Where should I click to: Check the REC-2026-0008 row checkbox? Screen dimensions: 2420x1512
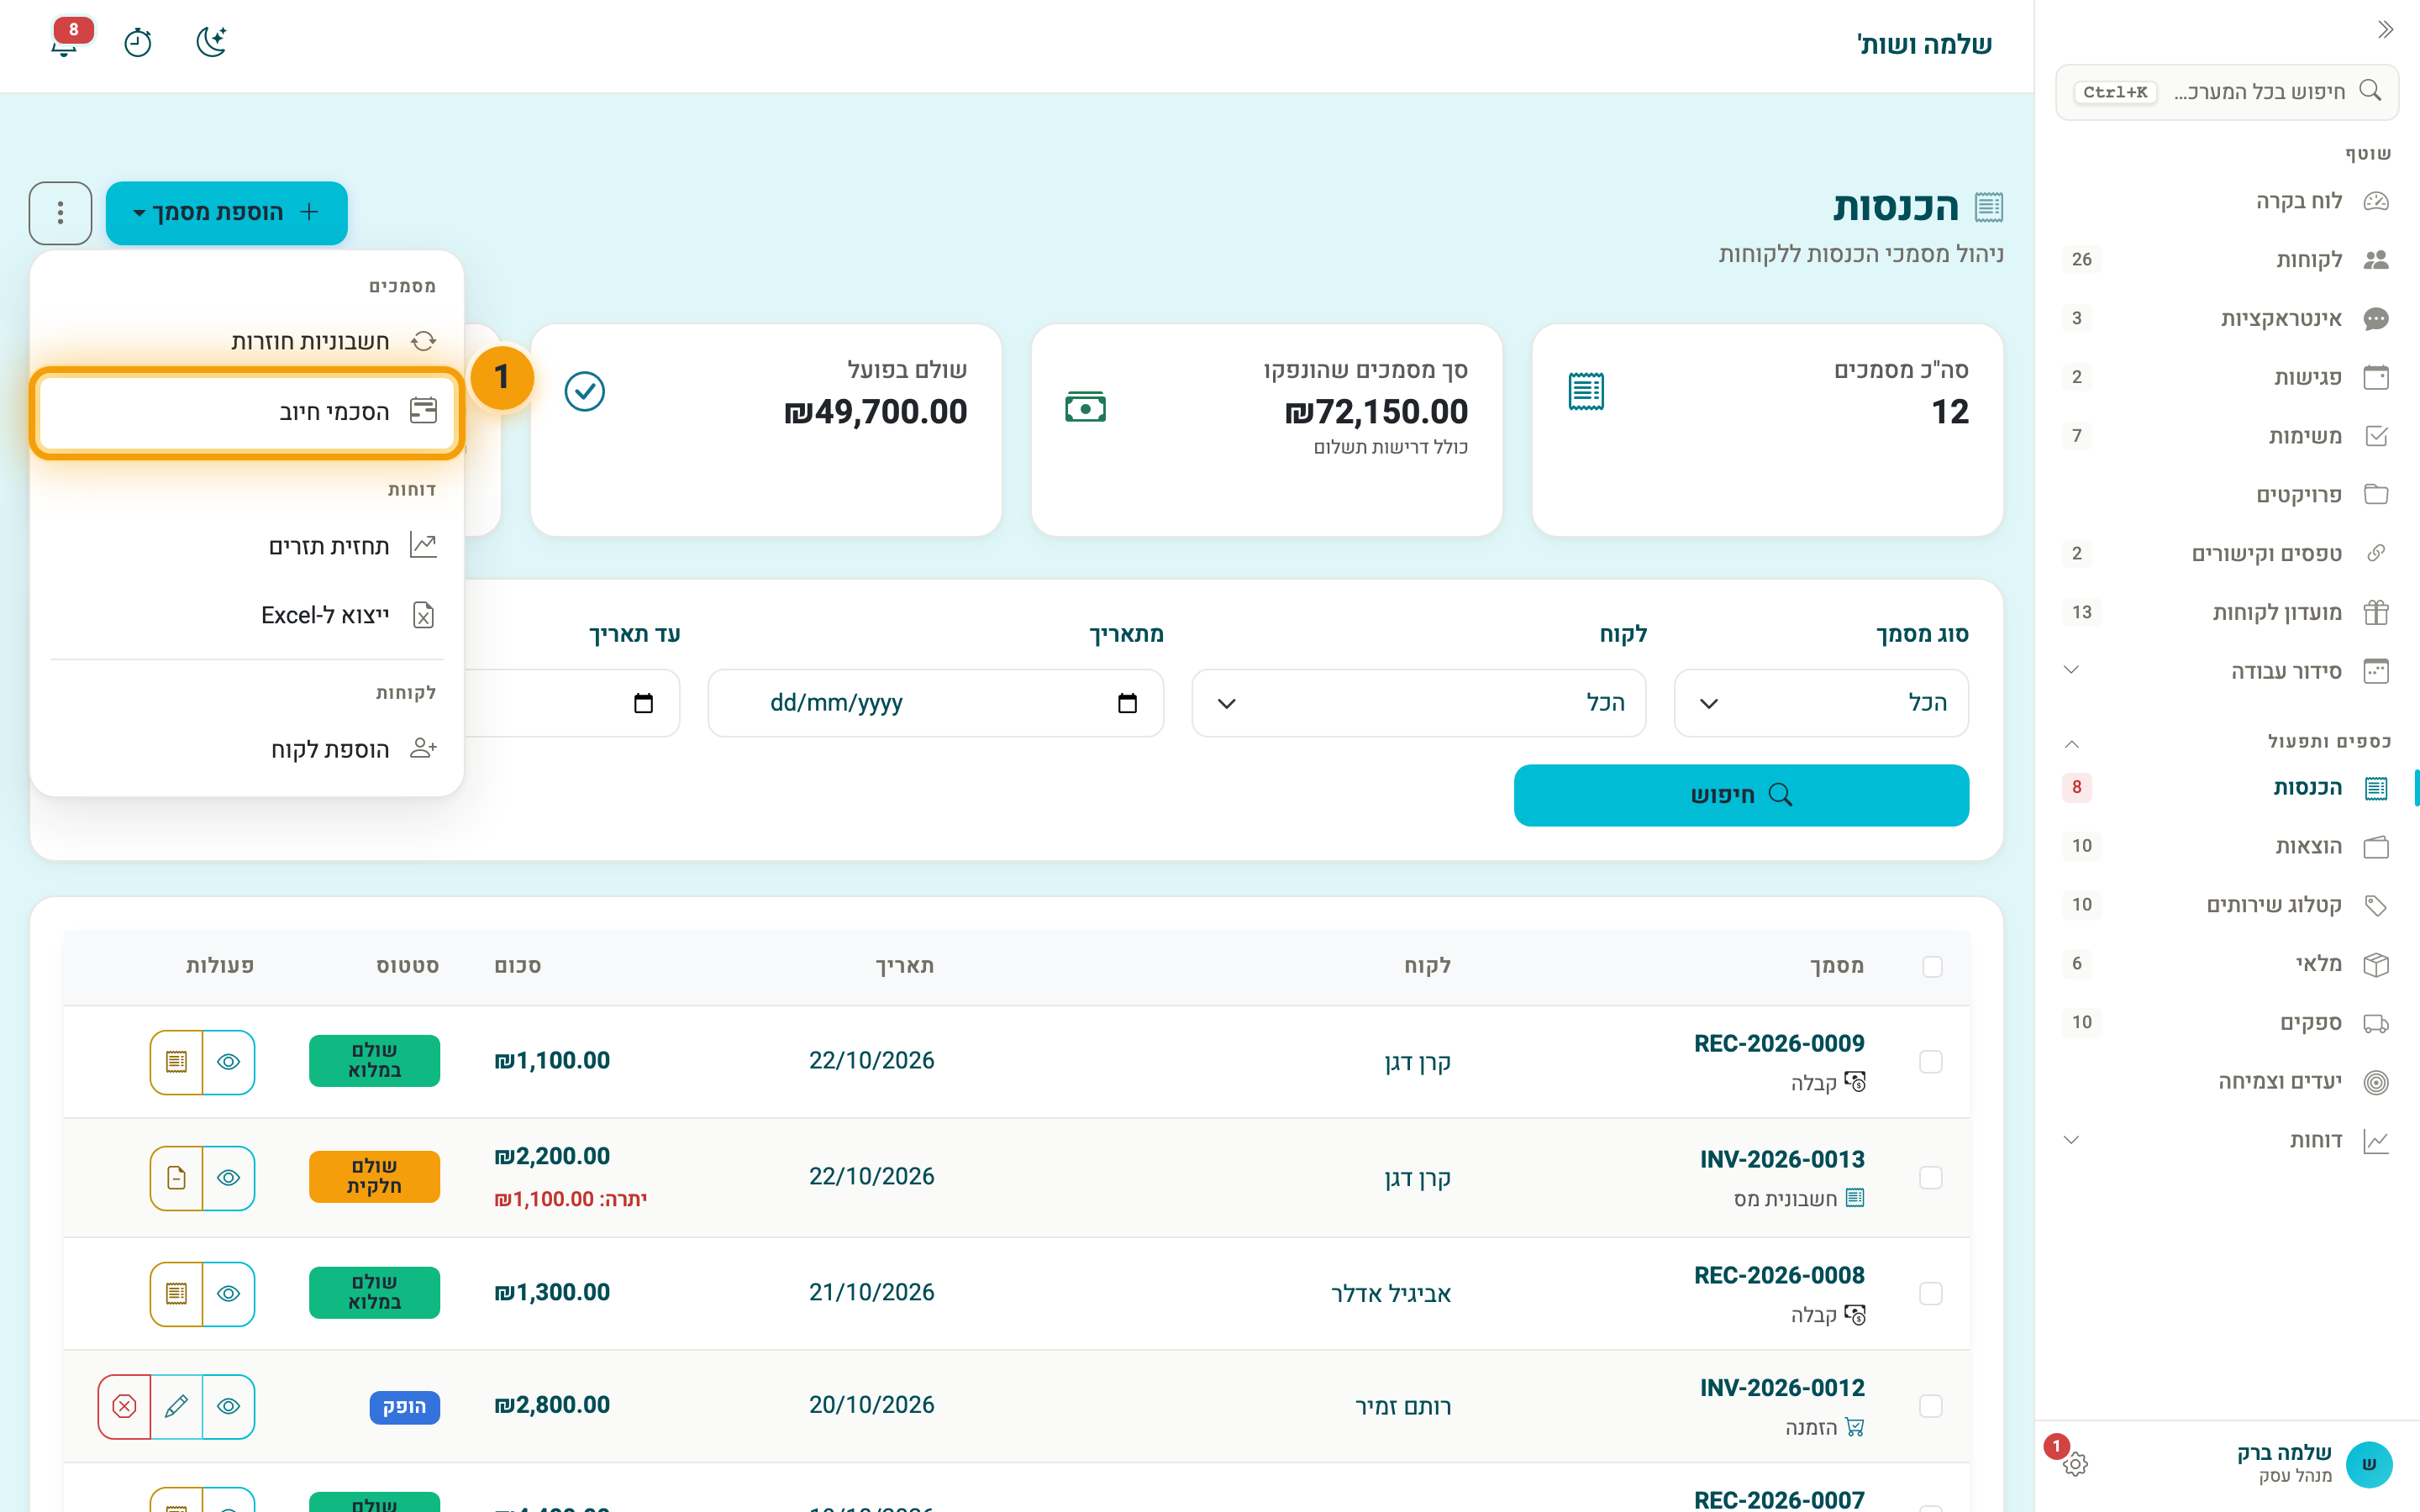coord(1931,1293)
